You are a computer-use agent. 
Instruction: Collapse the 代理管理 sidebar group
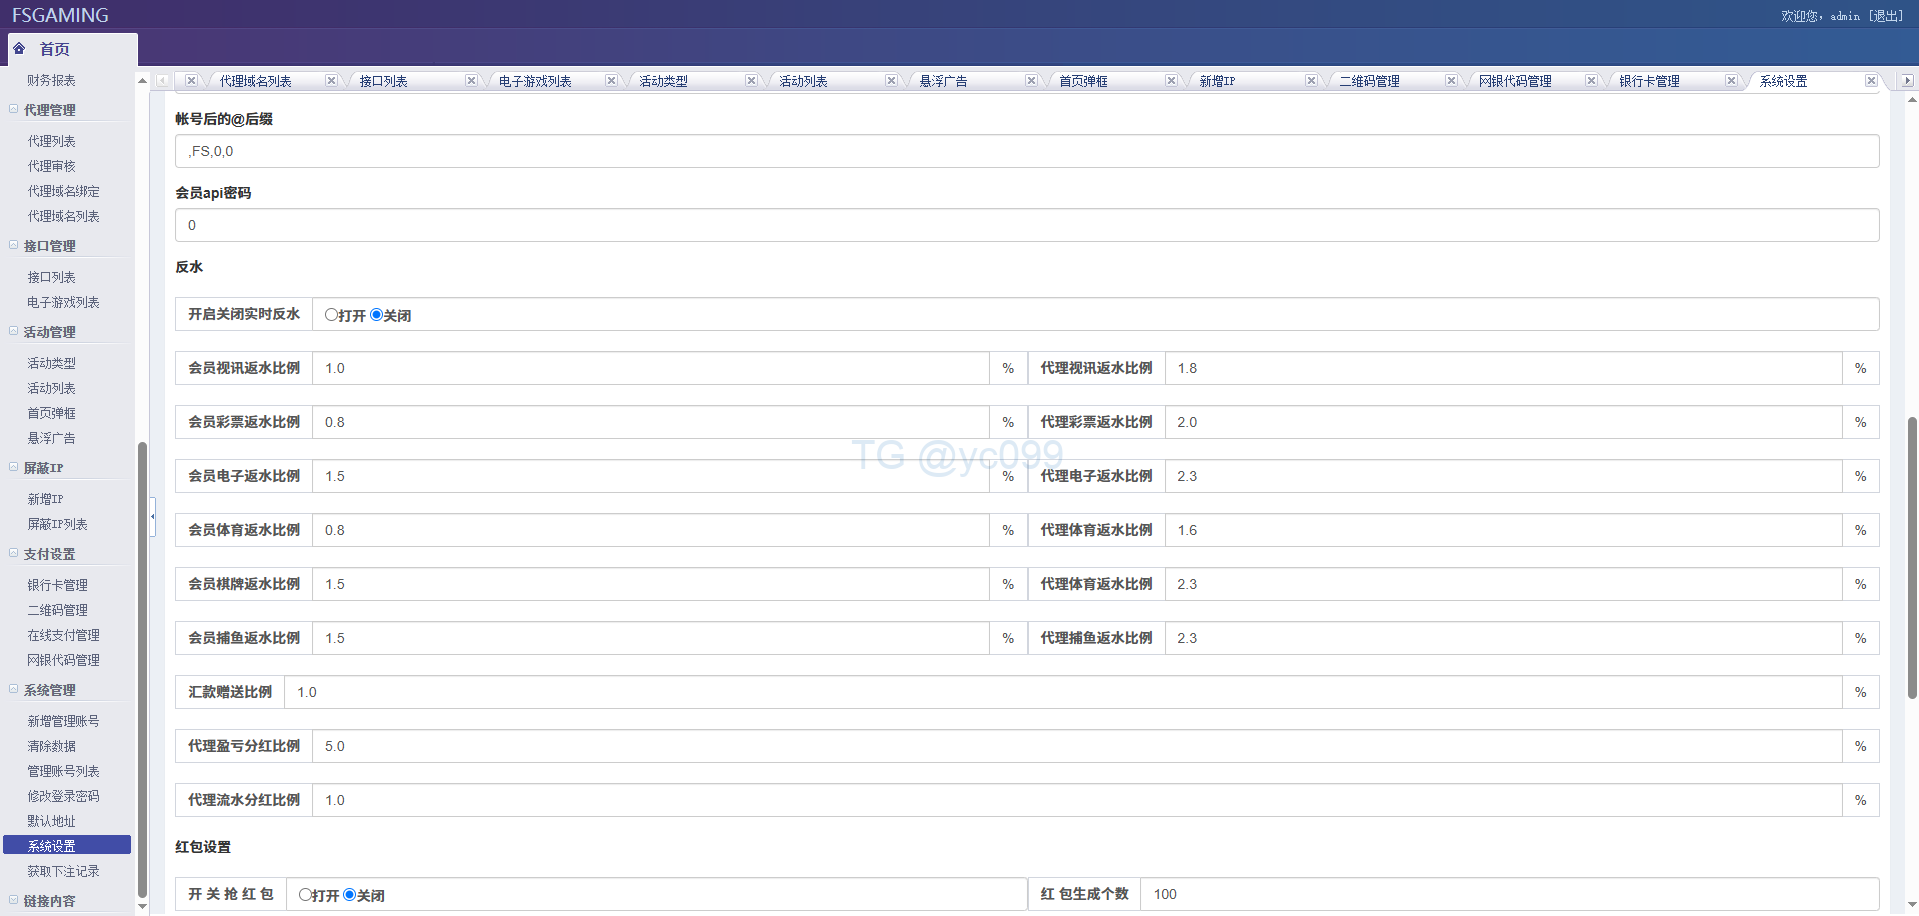14,109
